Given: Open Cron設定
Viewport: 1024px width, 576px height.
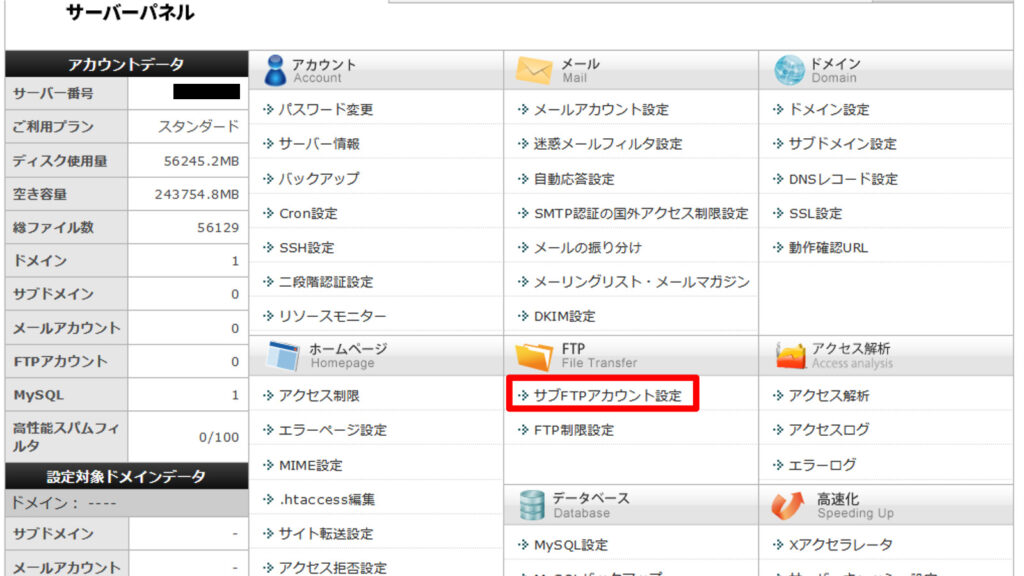Looking at the screenshot, I should click(x=308, y=213).
